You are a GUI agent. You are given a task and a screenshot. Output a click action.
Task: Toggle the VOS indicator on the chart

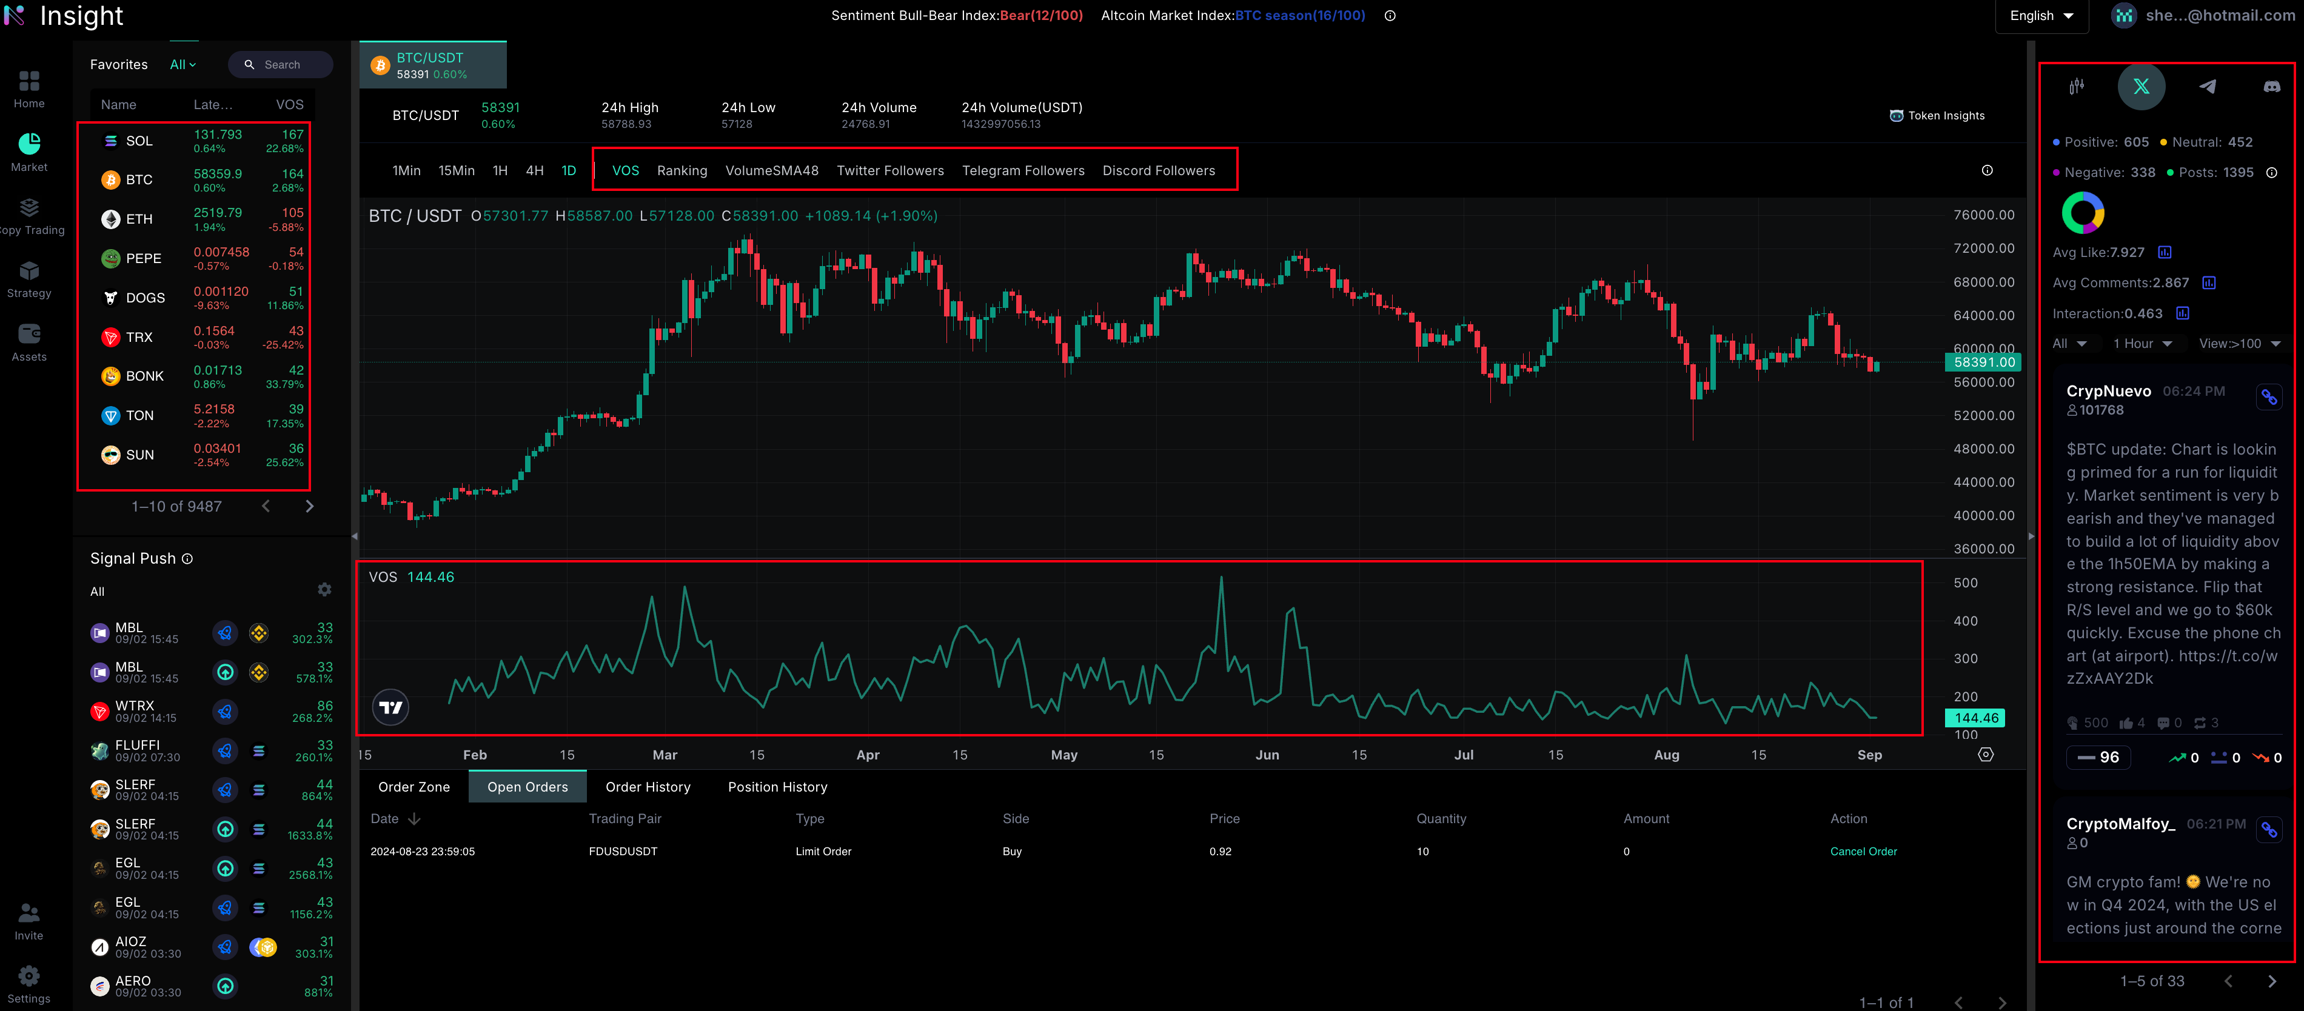pyautogui.click(x=625, y=171)
